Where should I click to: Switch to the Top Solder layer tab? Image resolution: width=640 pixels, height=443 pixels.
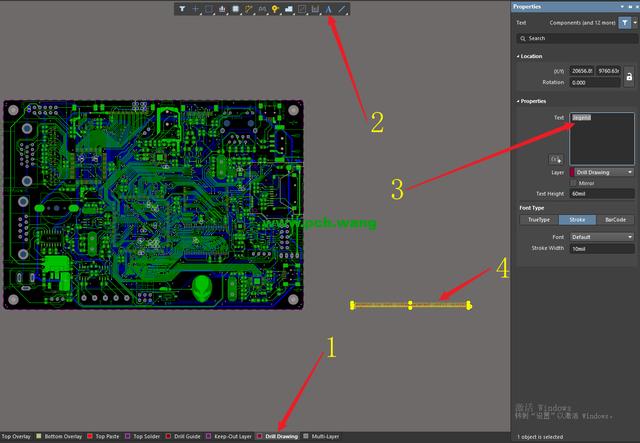click(x=147, y=436)
